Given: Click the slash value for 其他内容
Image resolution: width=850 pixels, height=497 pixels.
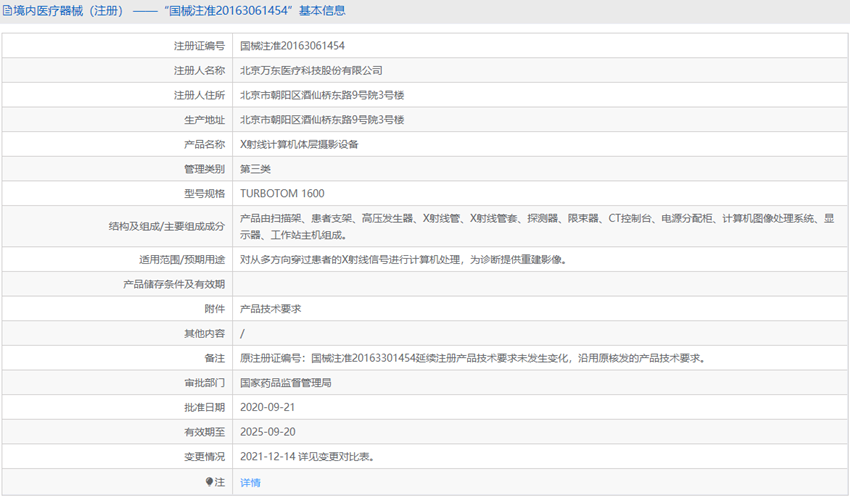Looking at the screenshot, I should click(x=242, y=334).
